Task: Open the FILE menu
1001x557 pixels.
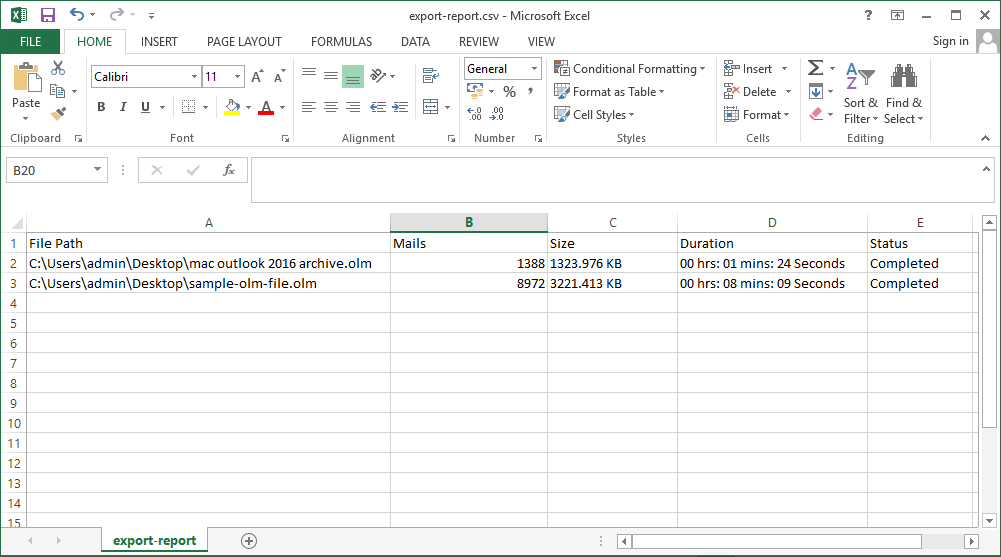Action: [30, 42]
